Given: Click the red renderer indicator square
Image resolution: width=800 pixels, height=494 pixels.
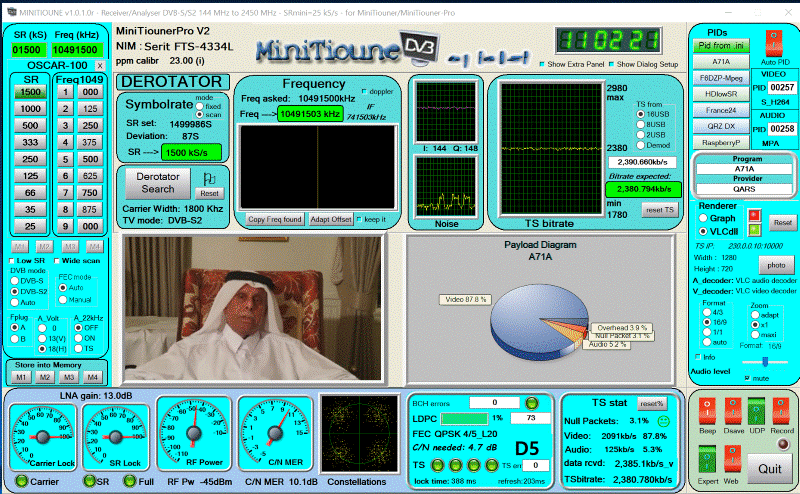Looking at the screenshot, I should pyautogui.click(x=754, y=215).
